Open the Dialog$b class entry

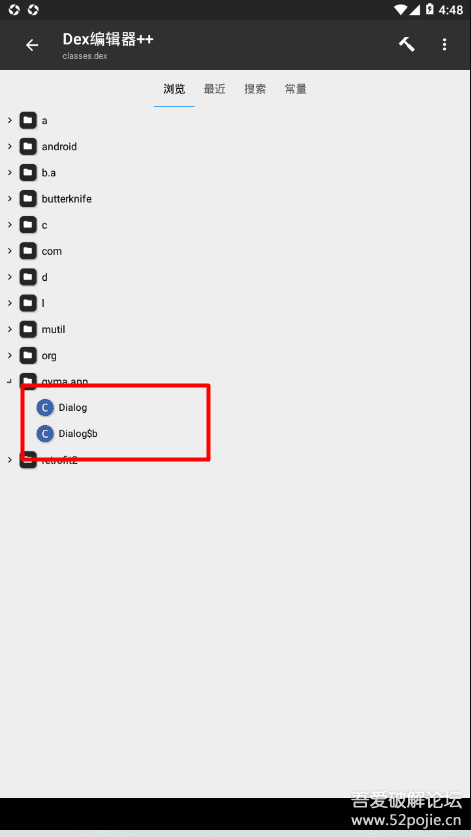tap(78, 434)
